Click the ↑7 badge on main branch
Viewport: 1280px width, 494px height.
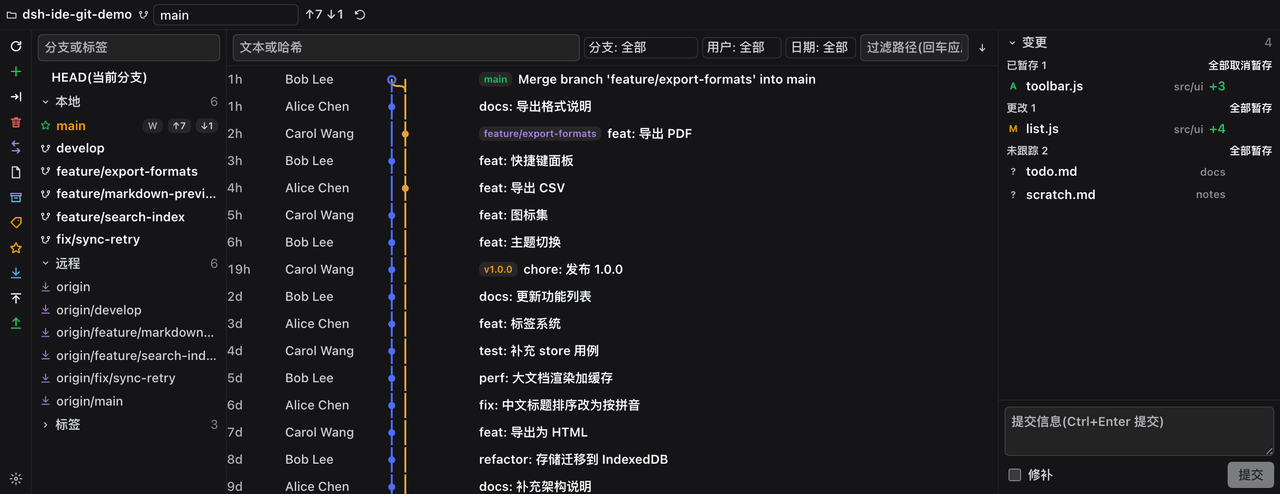point(179,126)
